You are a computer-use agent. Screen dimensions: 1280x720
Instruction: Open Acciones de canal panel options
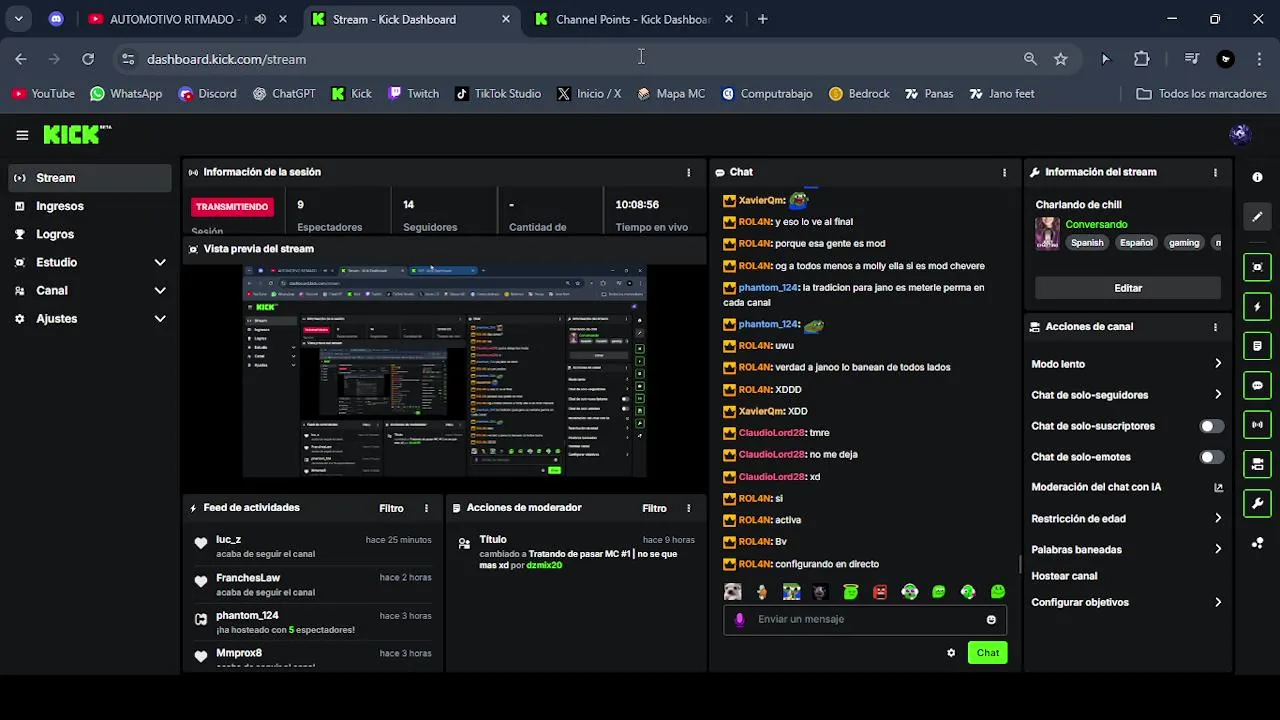(1215, 327)
